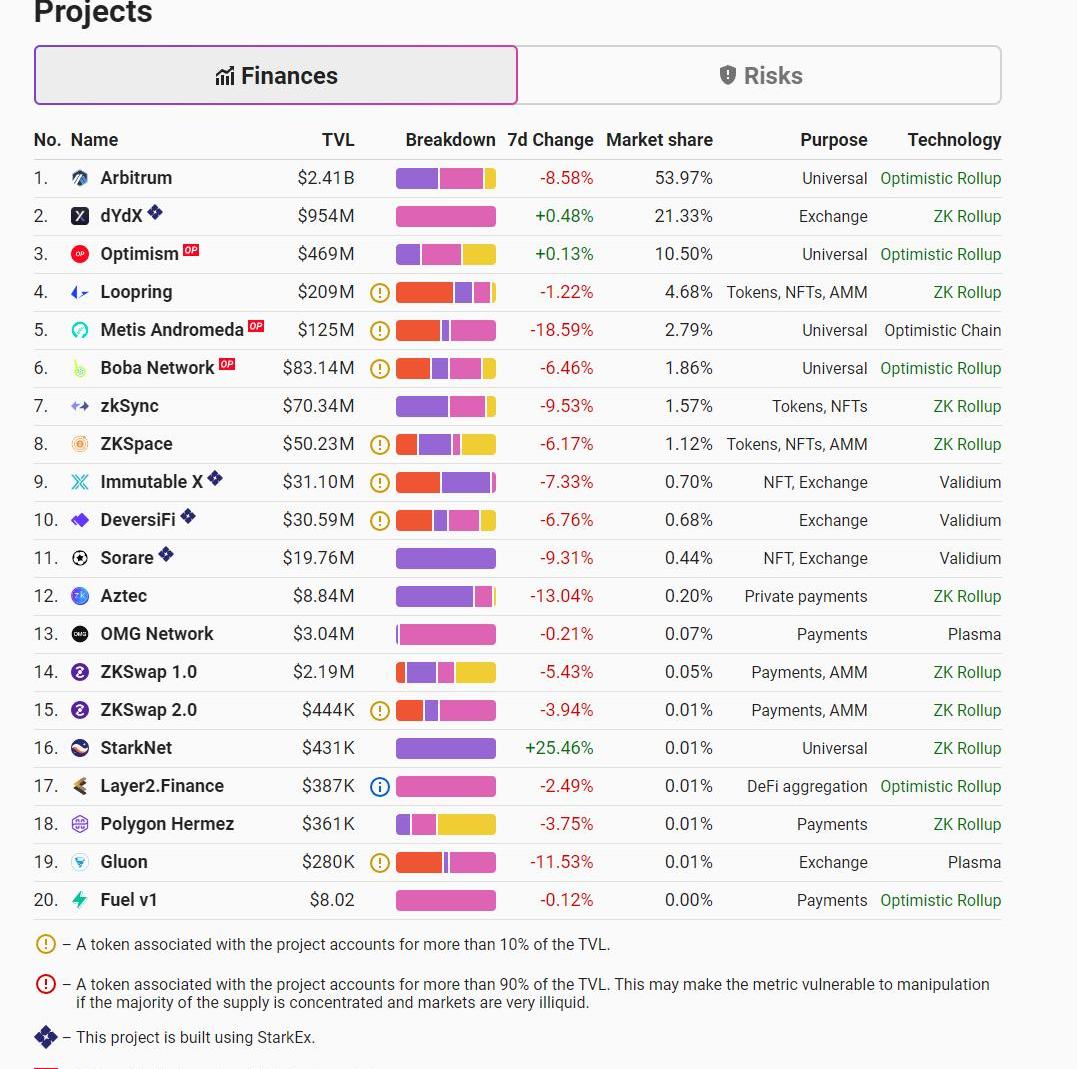Click the Sorare soccer ball logo

[x=80, y=558]
